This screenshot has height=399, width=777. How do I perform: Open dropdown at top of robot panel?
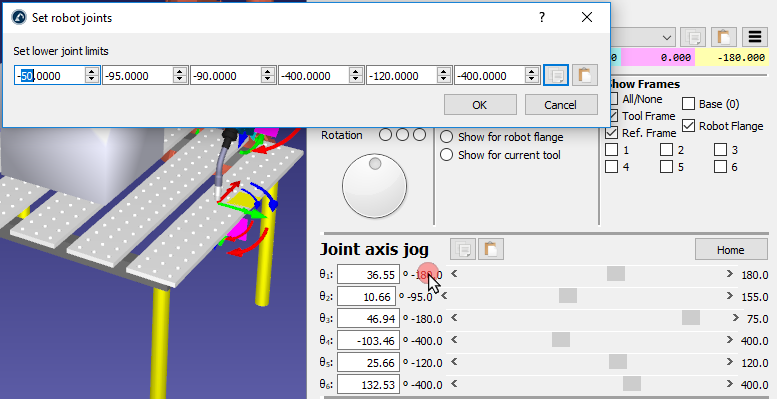pyautogui.click(x=666, y=38)
